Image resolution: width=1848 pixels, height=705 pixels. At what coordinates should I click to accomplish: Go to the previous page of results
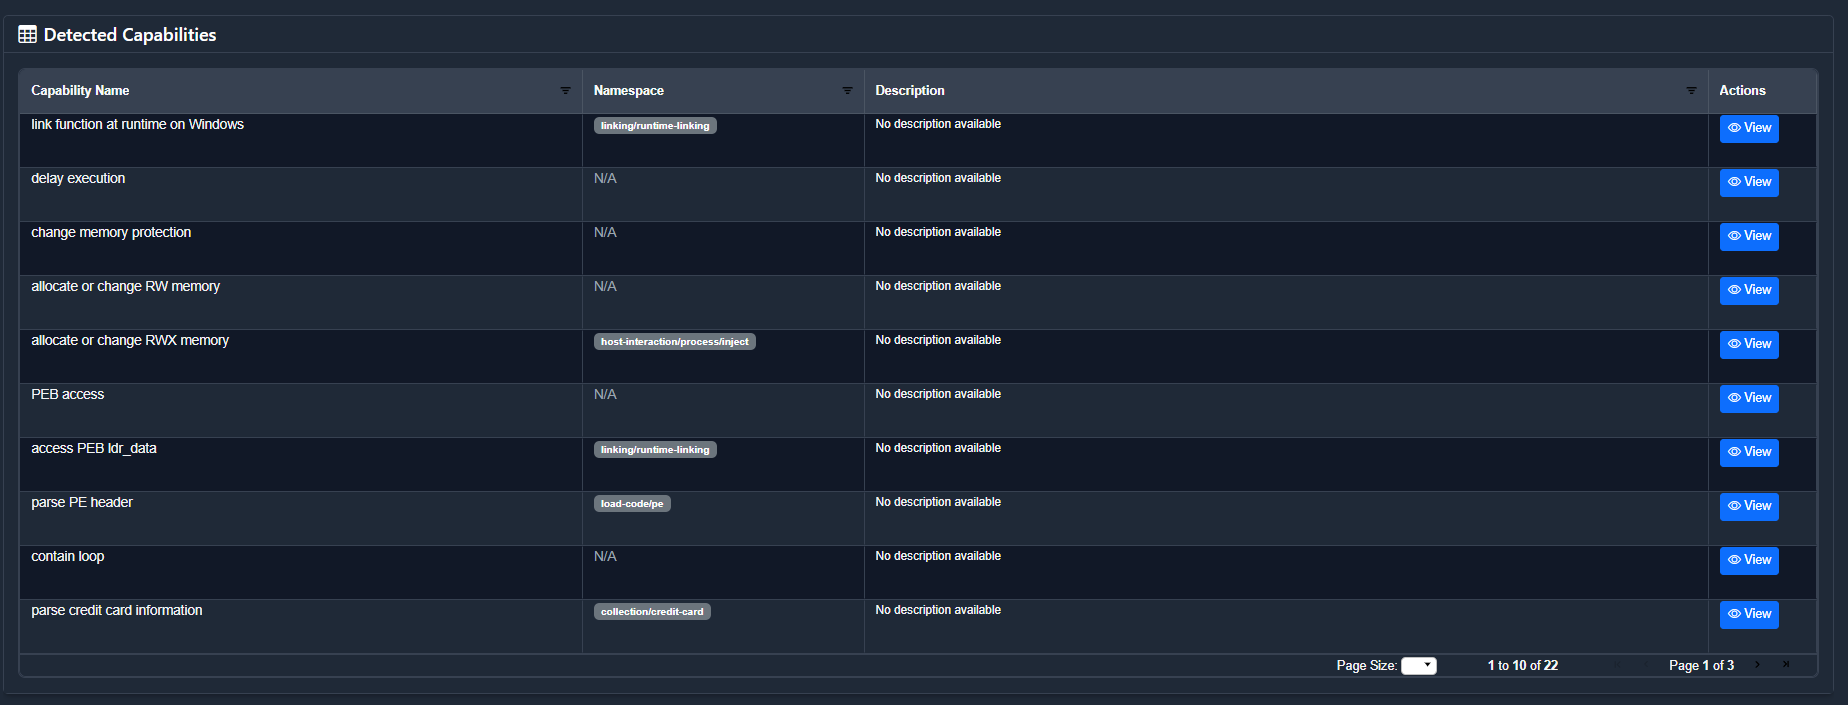point(1646,664)
